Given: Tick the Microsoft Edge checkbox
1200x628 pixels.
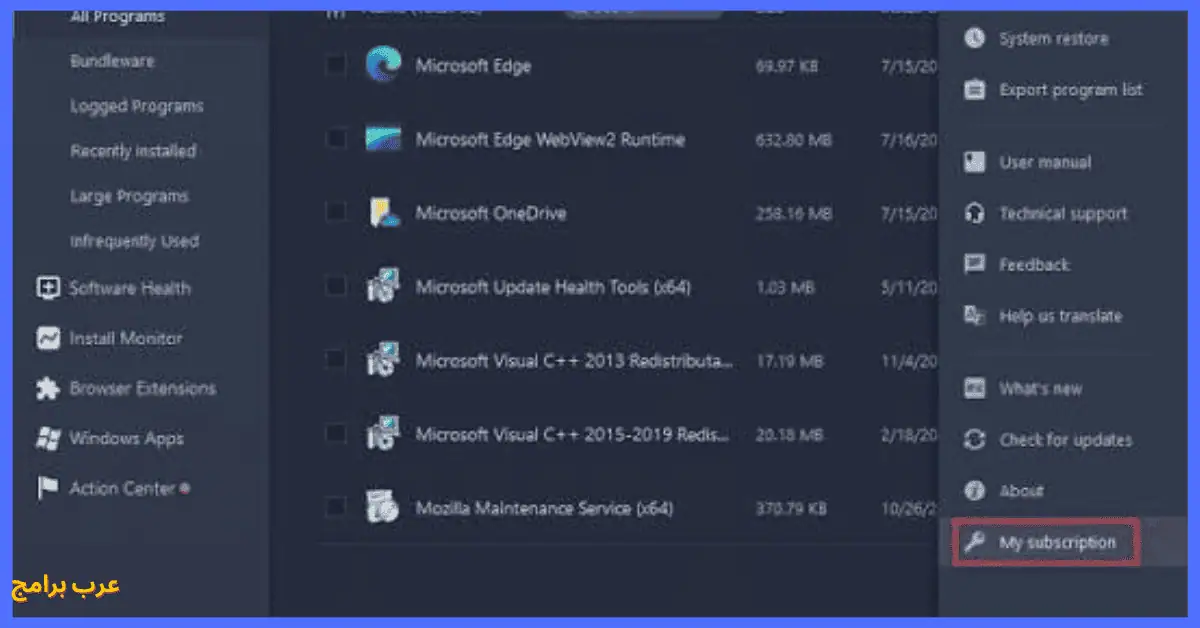Looking at the screenshot, I should 336,66.
